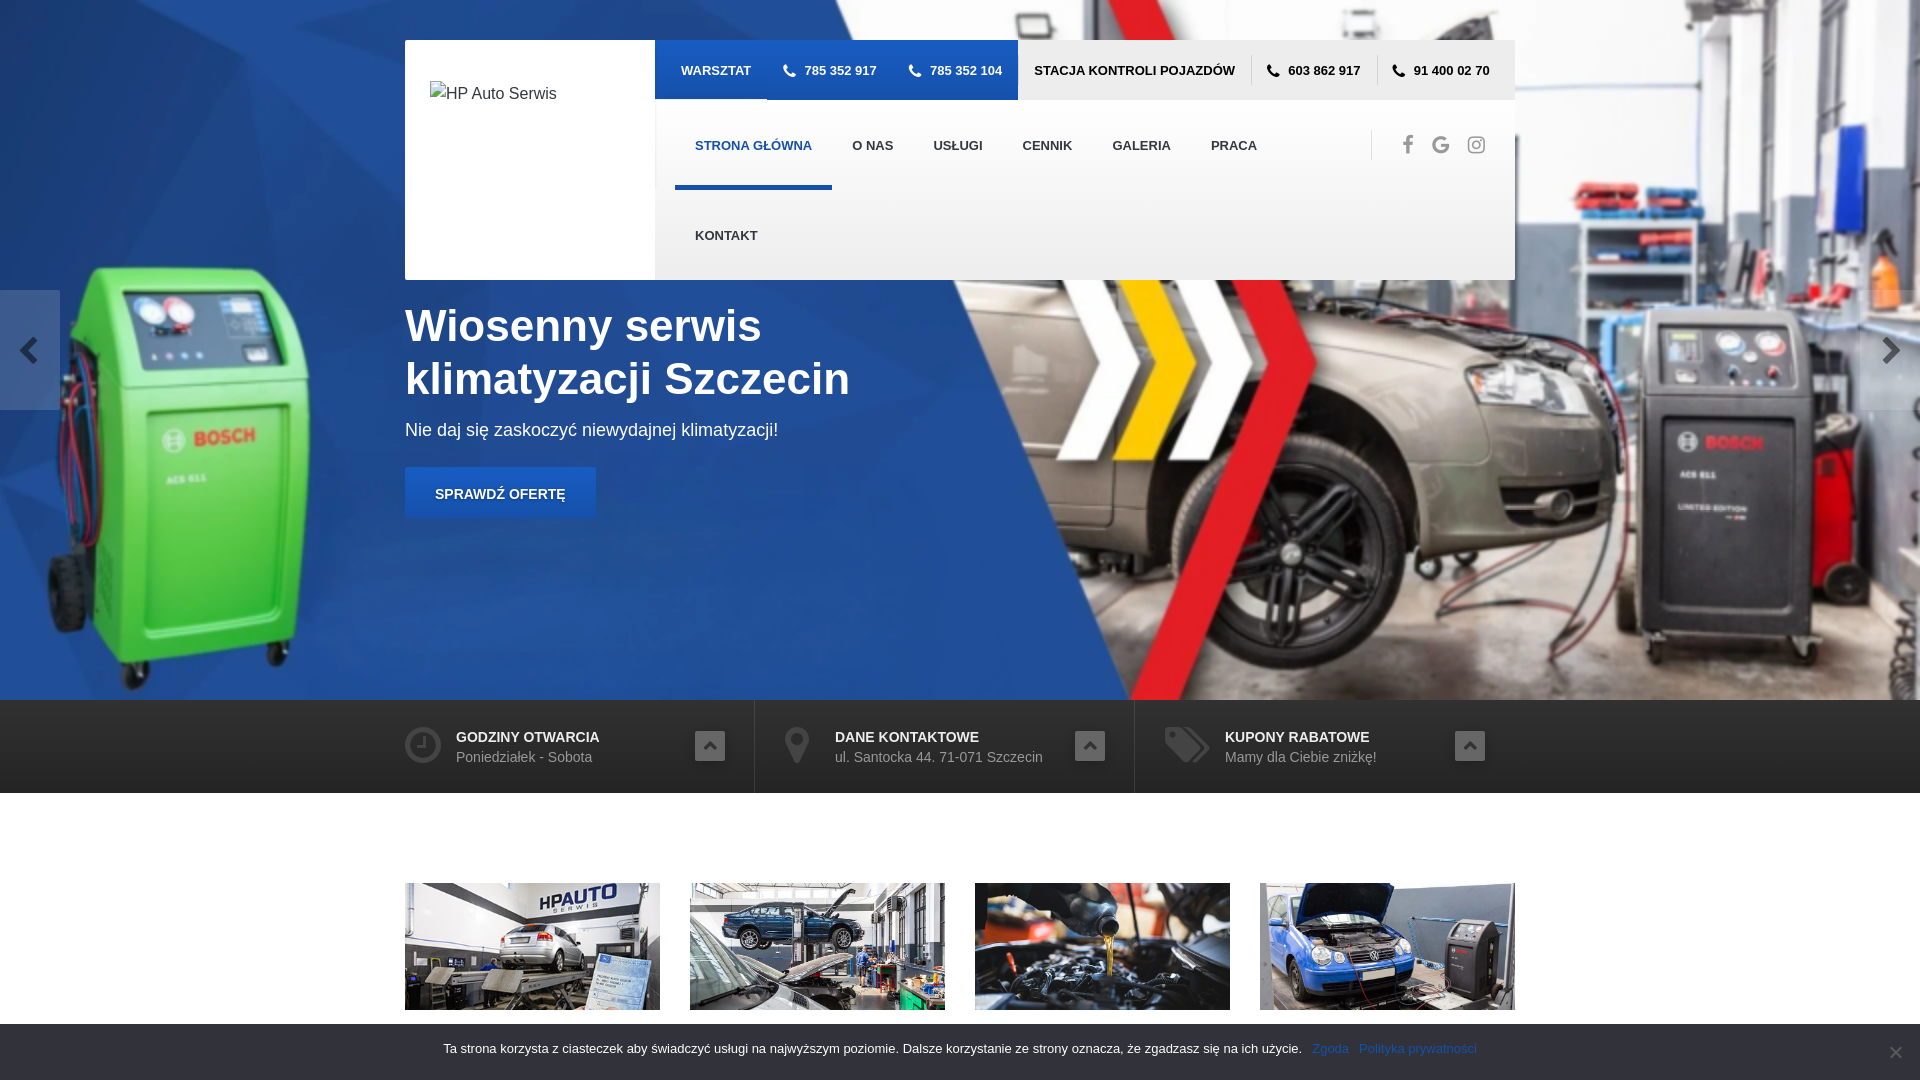The width and height of the screenshot is (1920, 1080).
Task: Open the Praca menu item
Action: (x=1234, y=146)
